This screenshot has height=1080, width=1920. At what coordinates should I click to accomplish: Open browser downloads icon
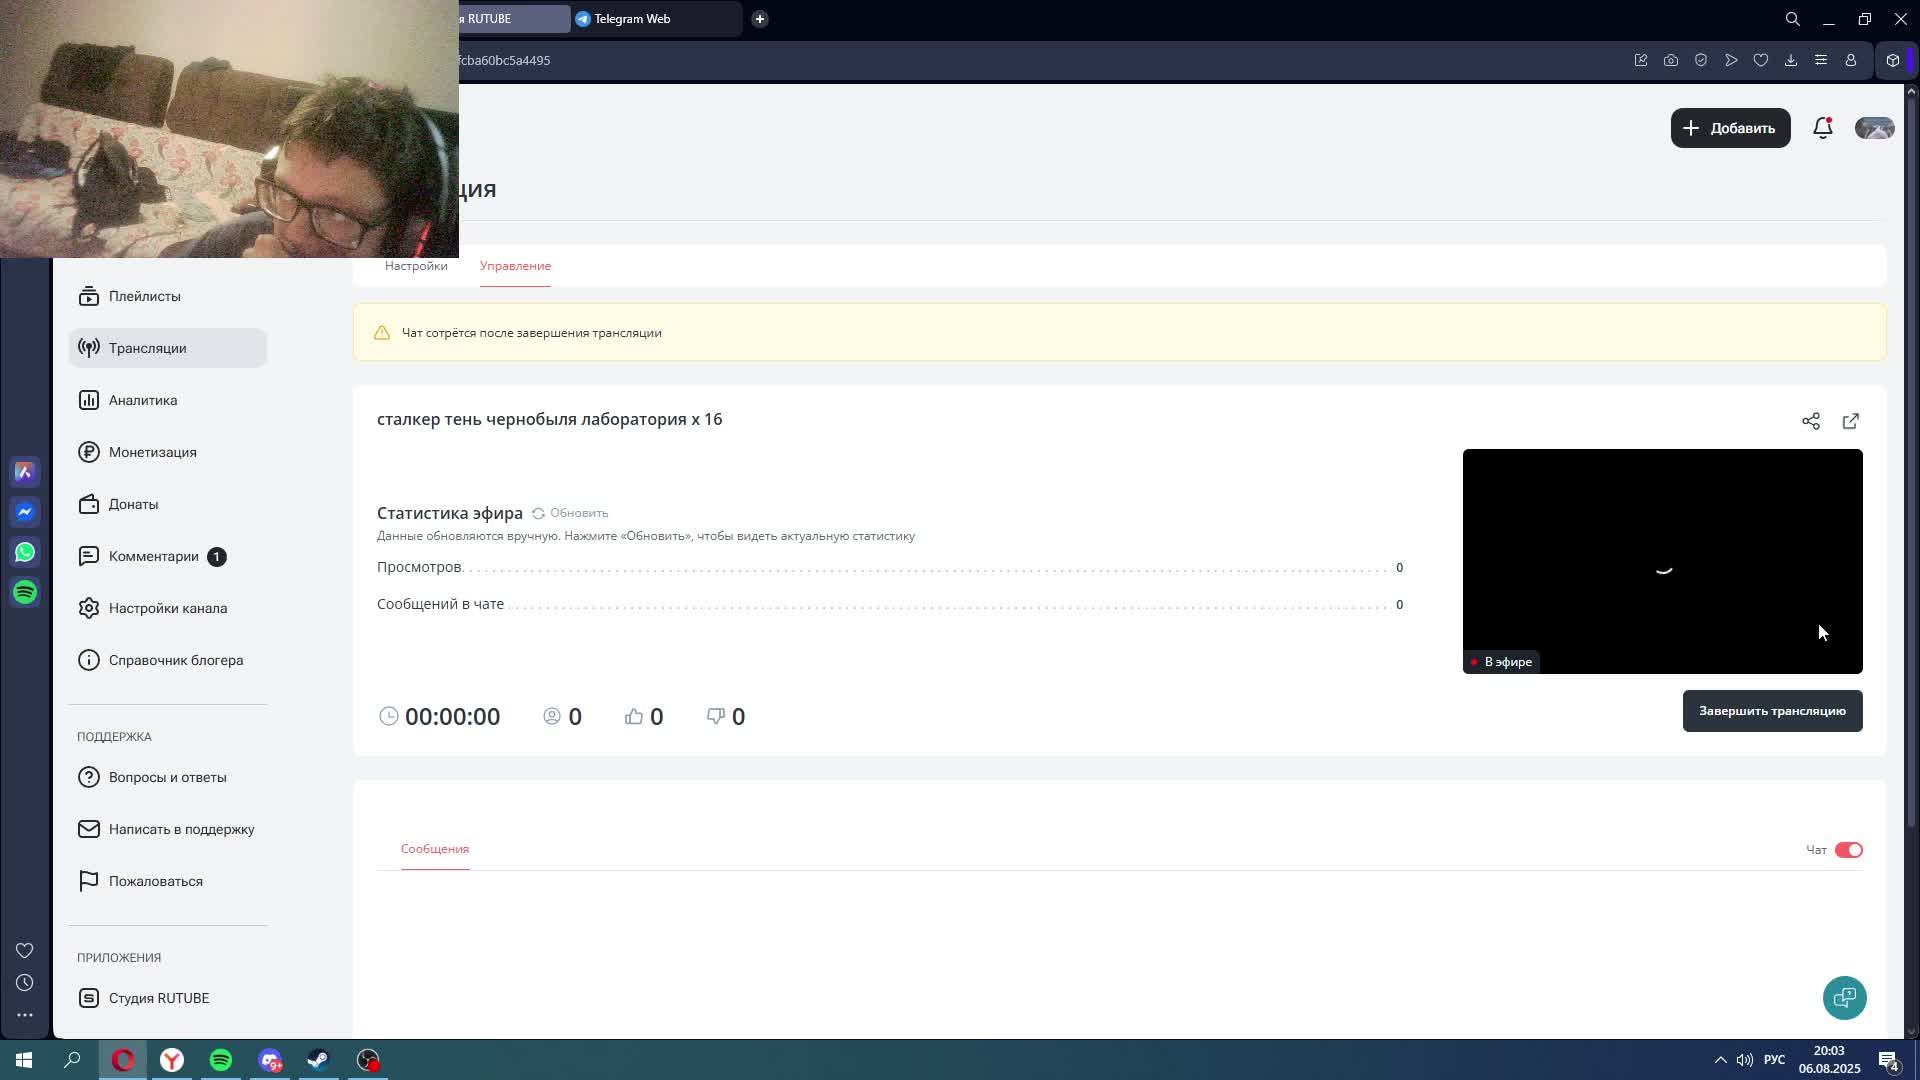pos(1790,60)
